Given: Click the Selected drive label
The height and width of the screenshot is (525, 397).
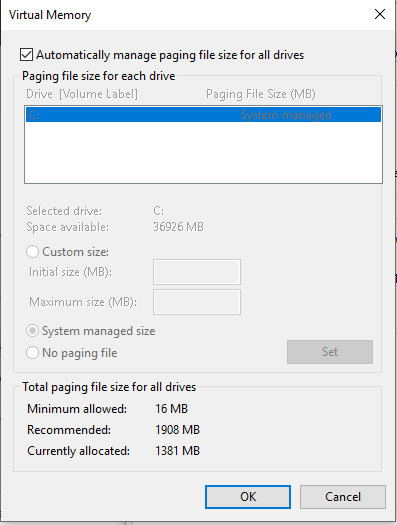Looking at the screenshot, I should tap(64, 211).
